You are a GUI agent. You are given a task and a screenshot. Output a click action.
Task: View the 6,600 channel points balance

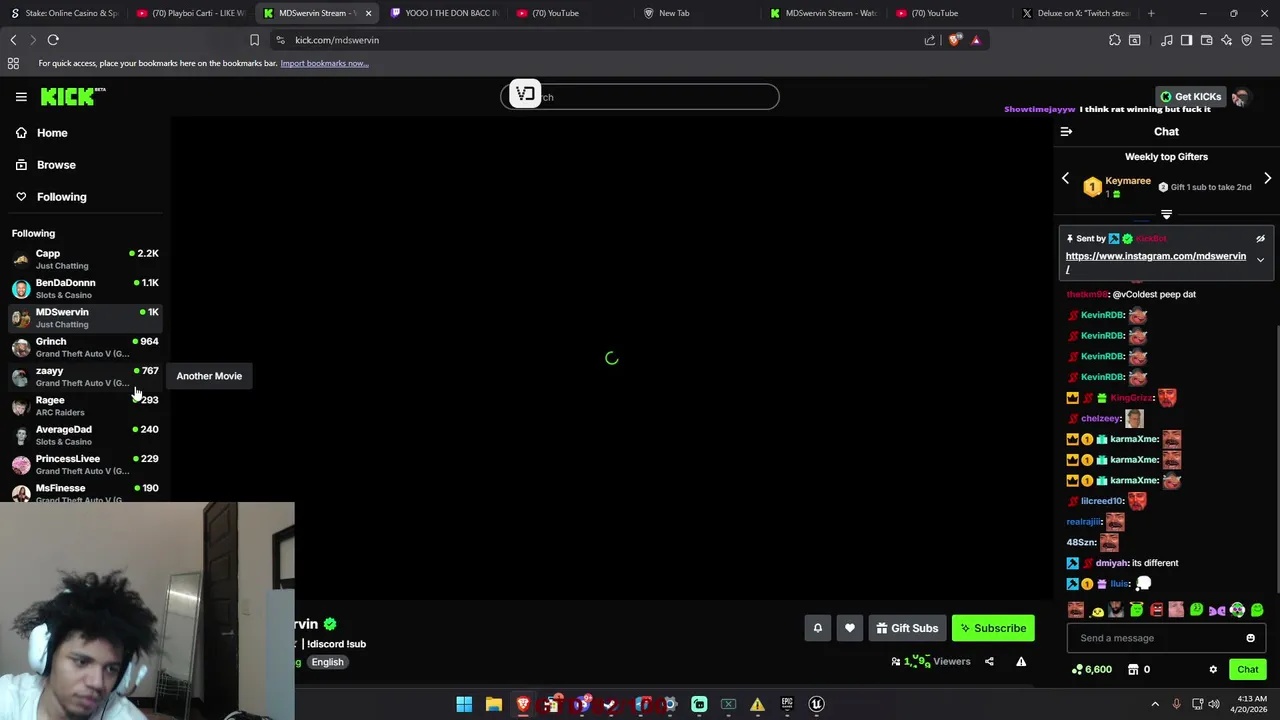pos(1092,670)
